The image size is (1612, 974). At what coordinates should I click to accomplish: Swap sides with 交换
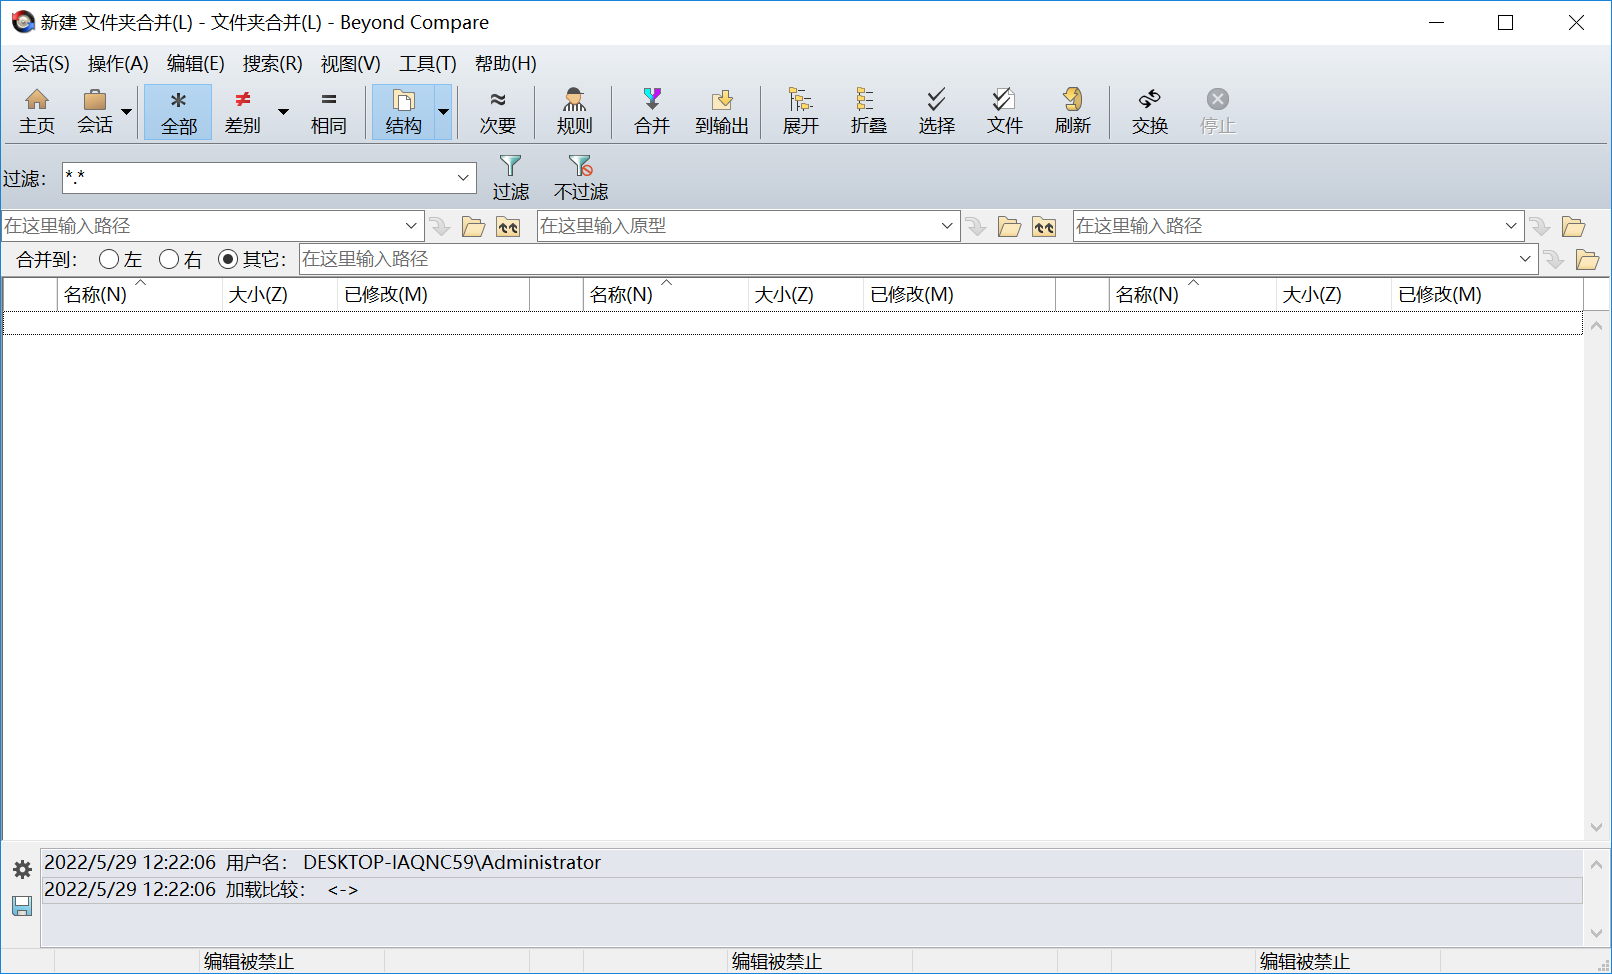(x=1149, y=111)
